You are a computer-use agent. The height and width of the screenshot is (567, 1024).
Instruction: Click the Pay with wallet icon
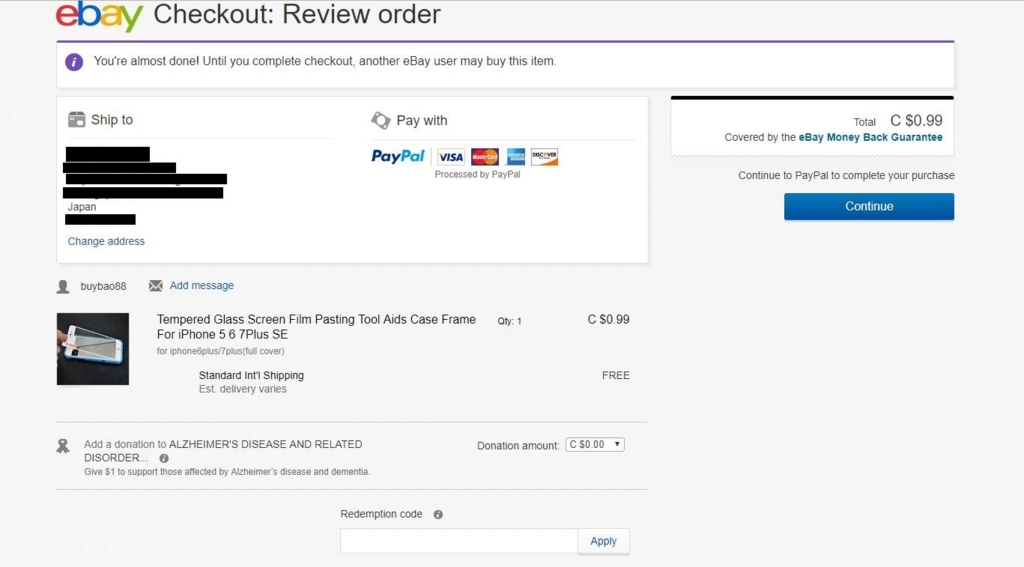381,120
